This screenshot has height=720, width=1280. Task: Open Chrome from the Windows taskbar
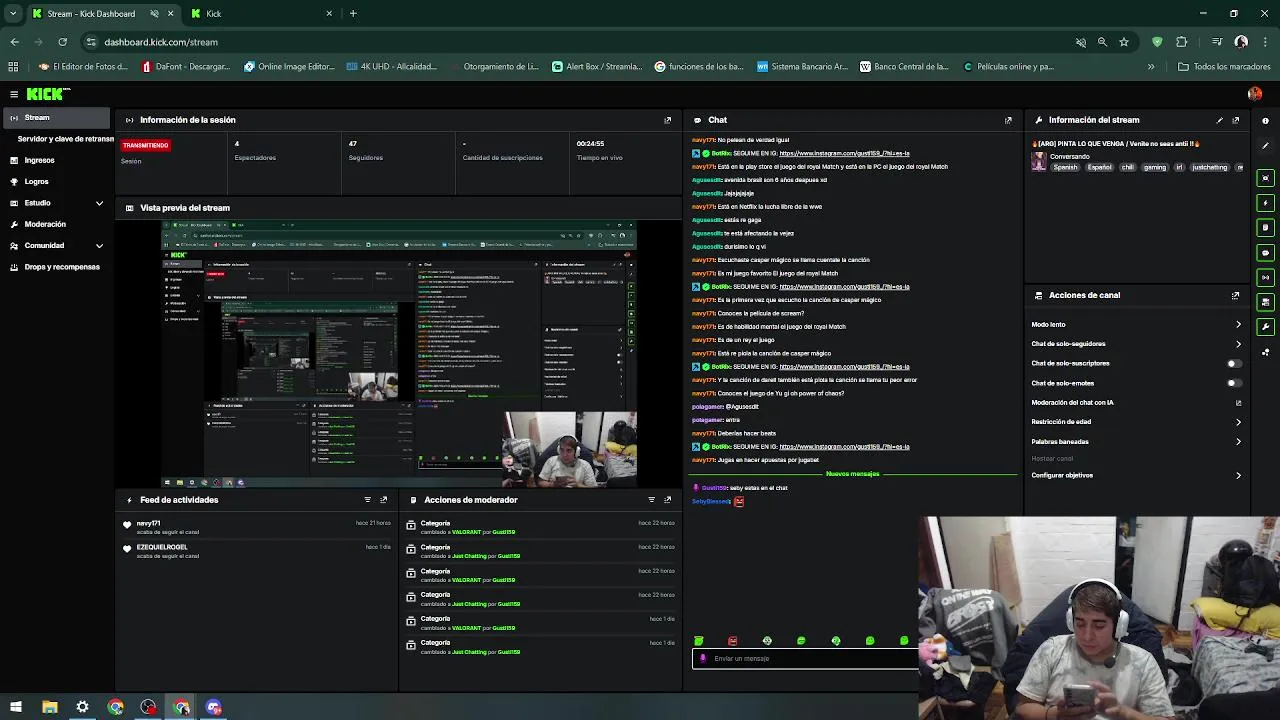(116, 707)
